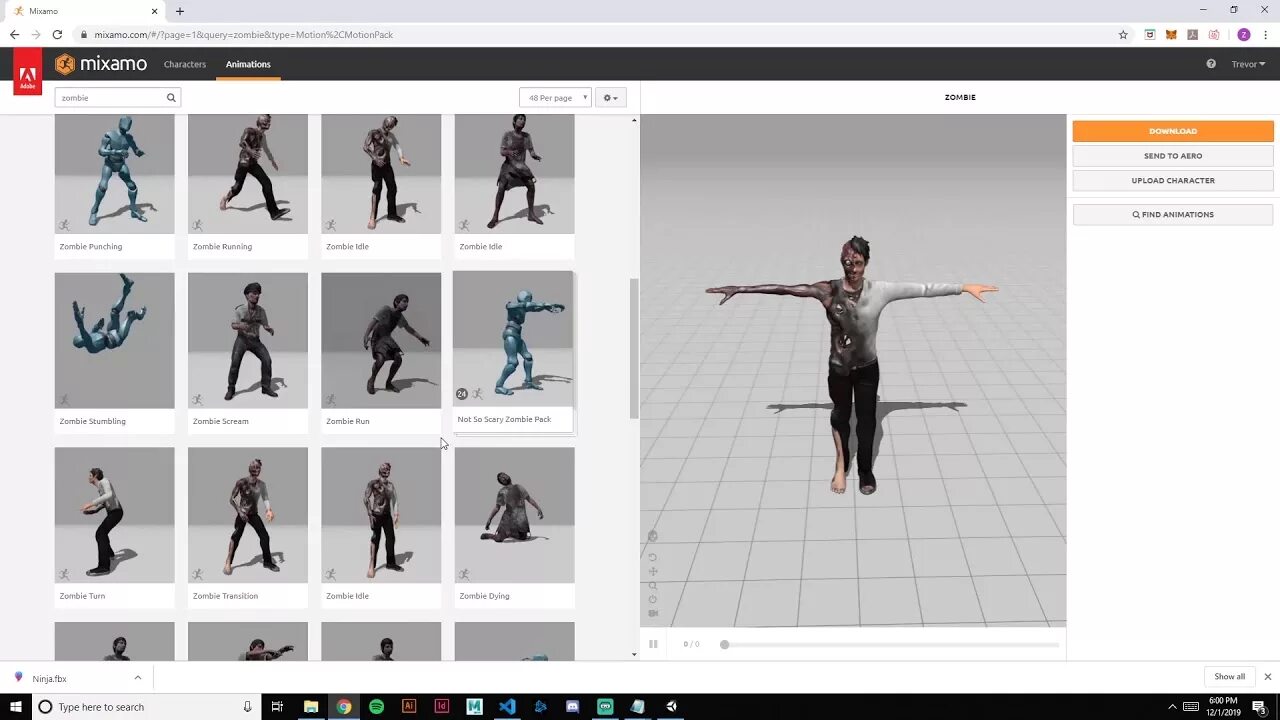Expand the Trevor account menu
The image size is (1280, 720).
[1248, 64]
